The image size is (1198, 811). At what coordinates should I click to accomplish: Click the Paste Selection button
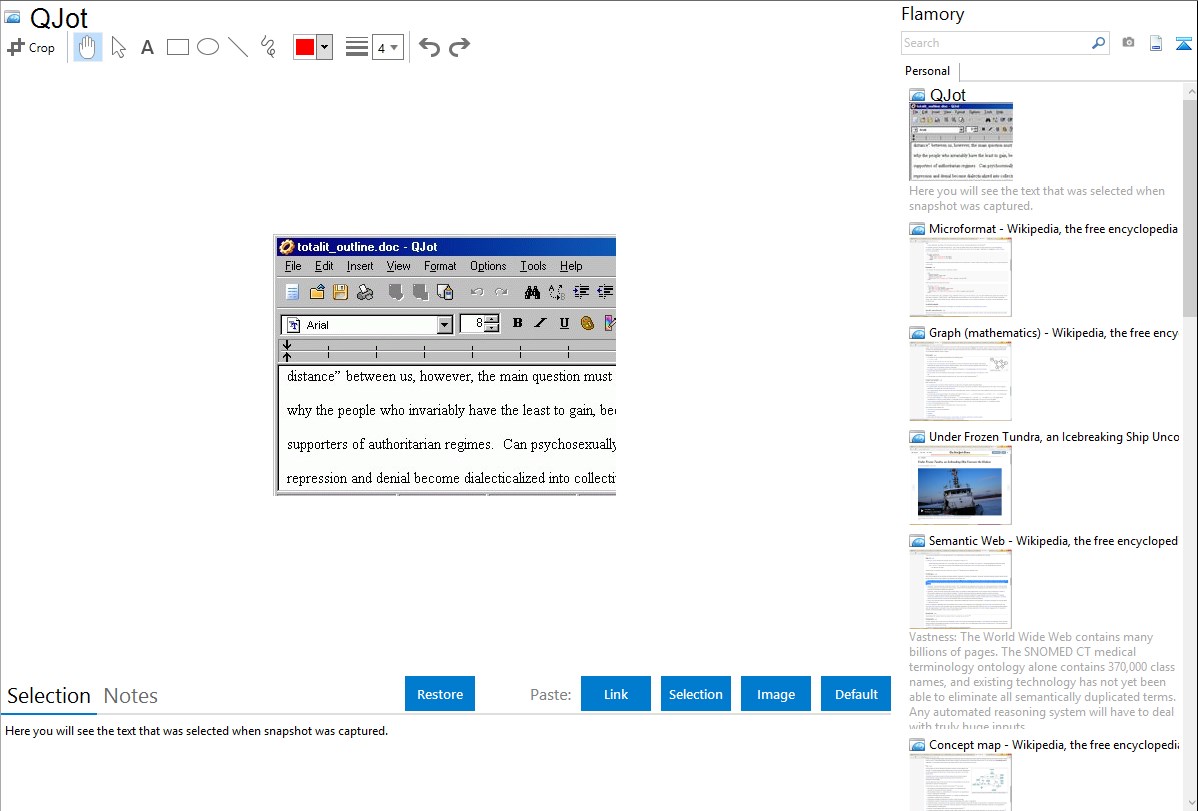click(696, 694)
